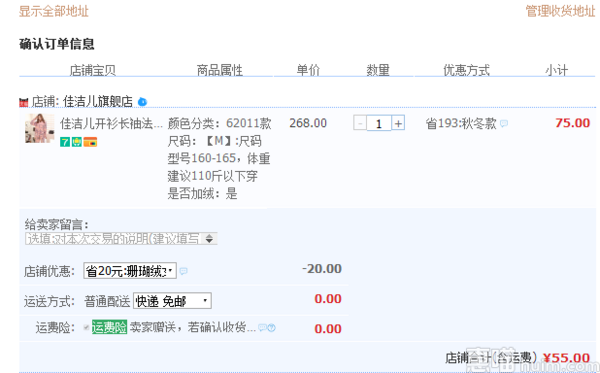The width and height of the screenshot is (600, 373).
Task: Click the chat bubble icon after 若确认收货
Action: (x=262, y=327)
